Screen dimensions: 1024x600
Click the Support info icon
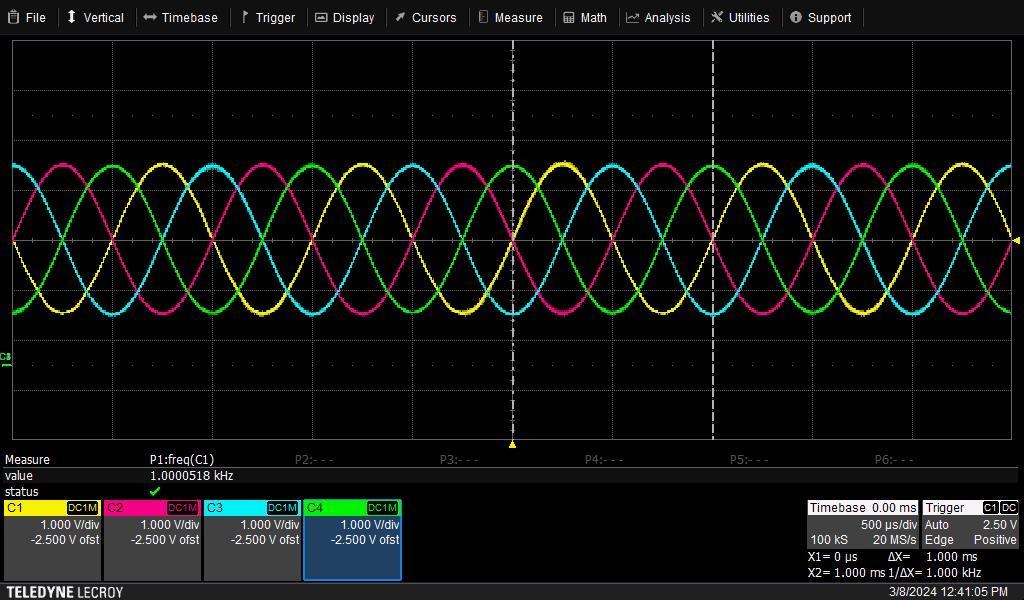795,17
